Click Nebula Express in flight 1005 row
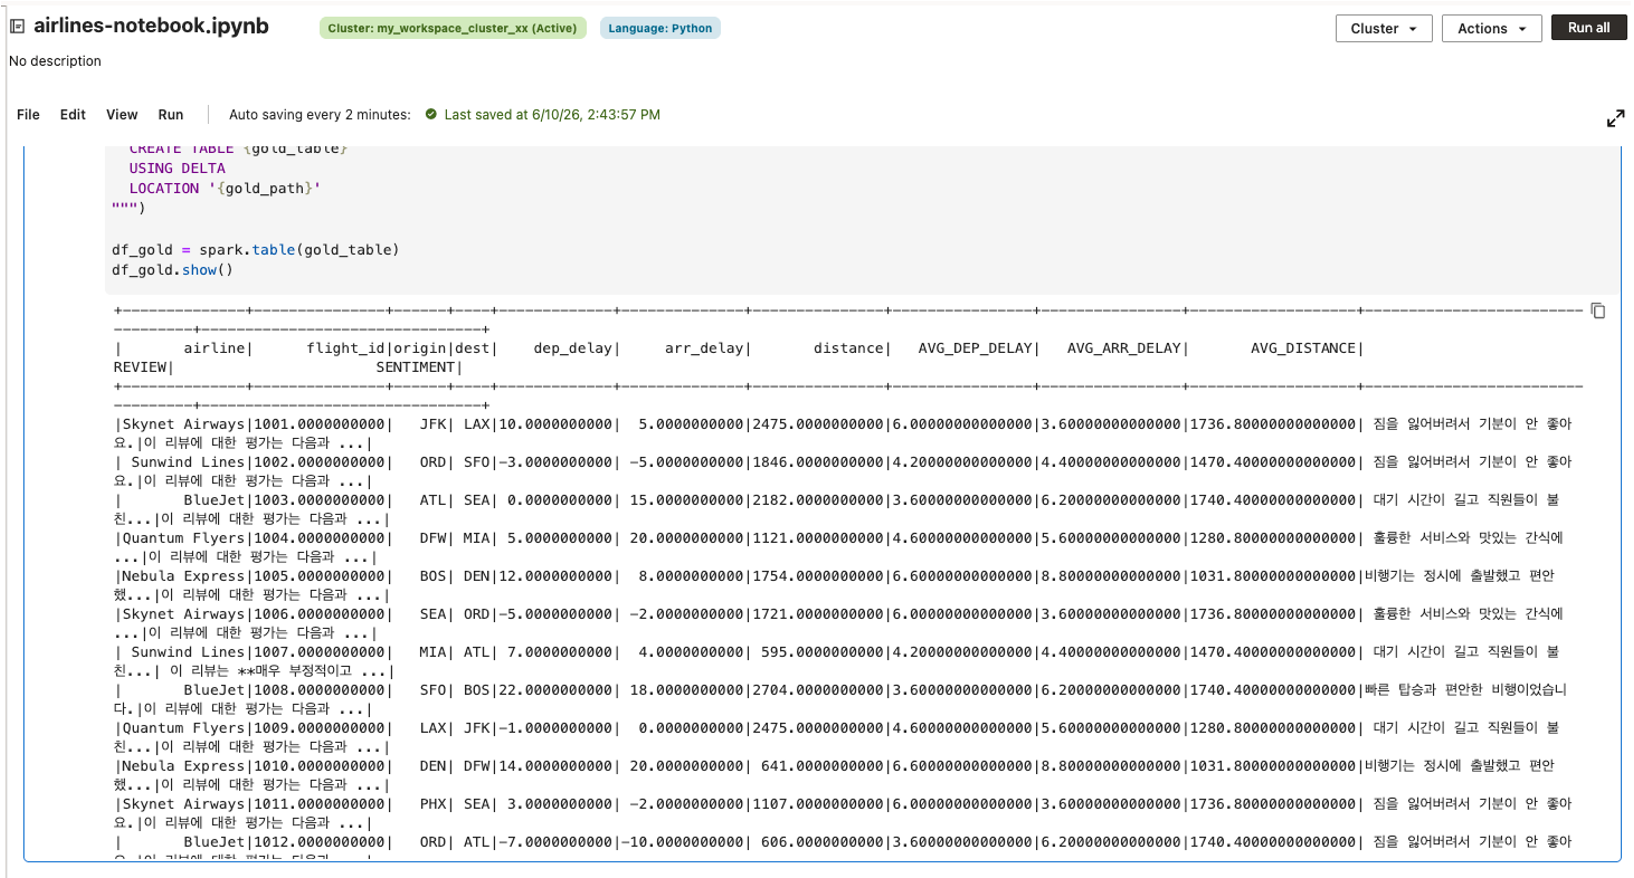 pyautogui.click(x=184, y=576)
